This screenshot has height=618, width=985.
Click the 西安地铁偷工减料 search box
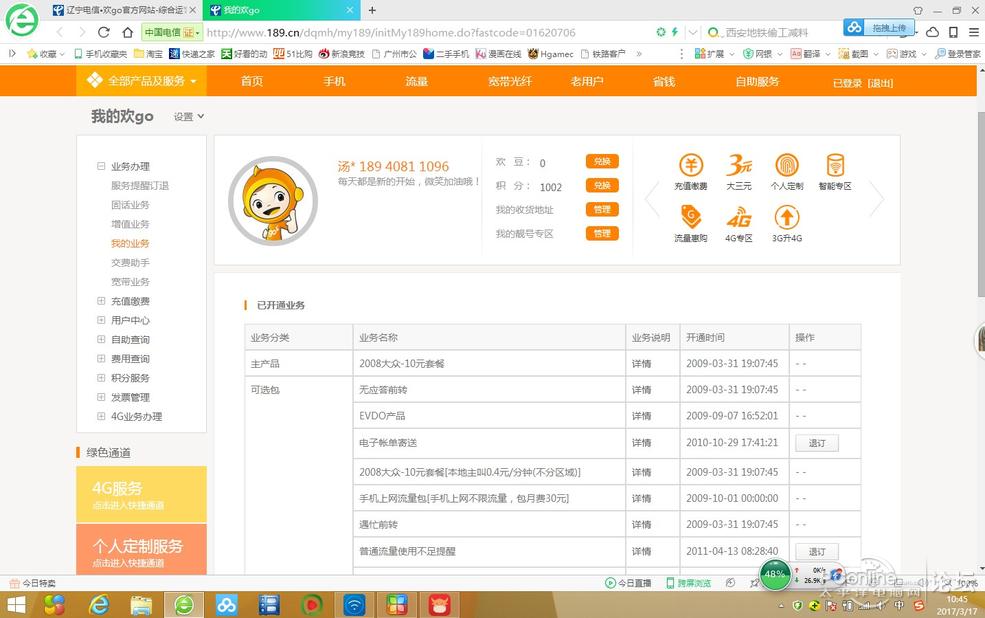[766, 32]
